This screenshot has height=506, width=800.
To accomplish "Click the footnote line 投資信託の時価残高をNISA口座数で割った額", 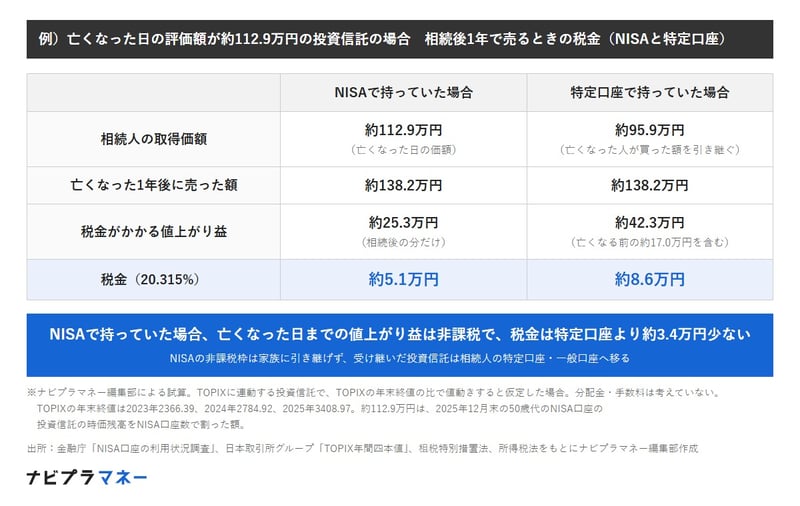I will click(x=142, y=424).
